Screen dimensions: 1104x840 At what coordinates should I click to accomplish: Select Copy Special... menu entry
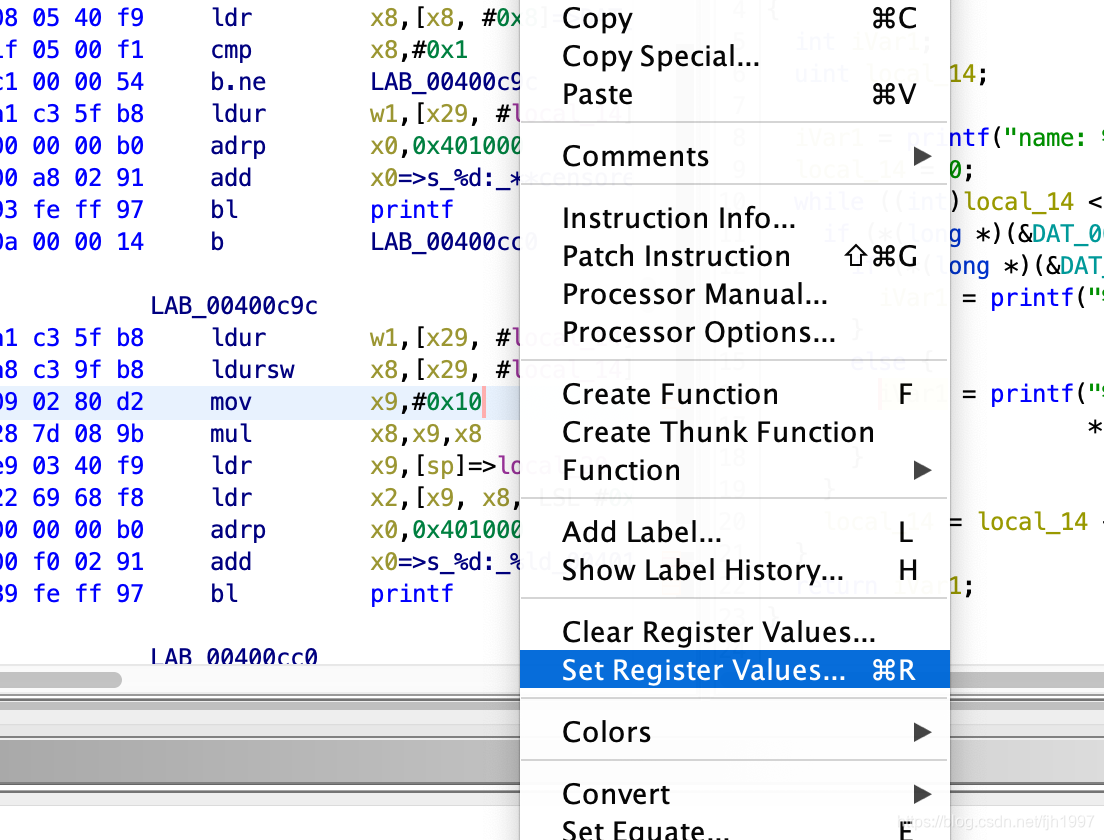click(734, 56)
